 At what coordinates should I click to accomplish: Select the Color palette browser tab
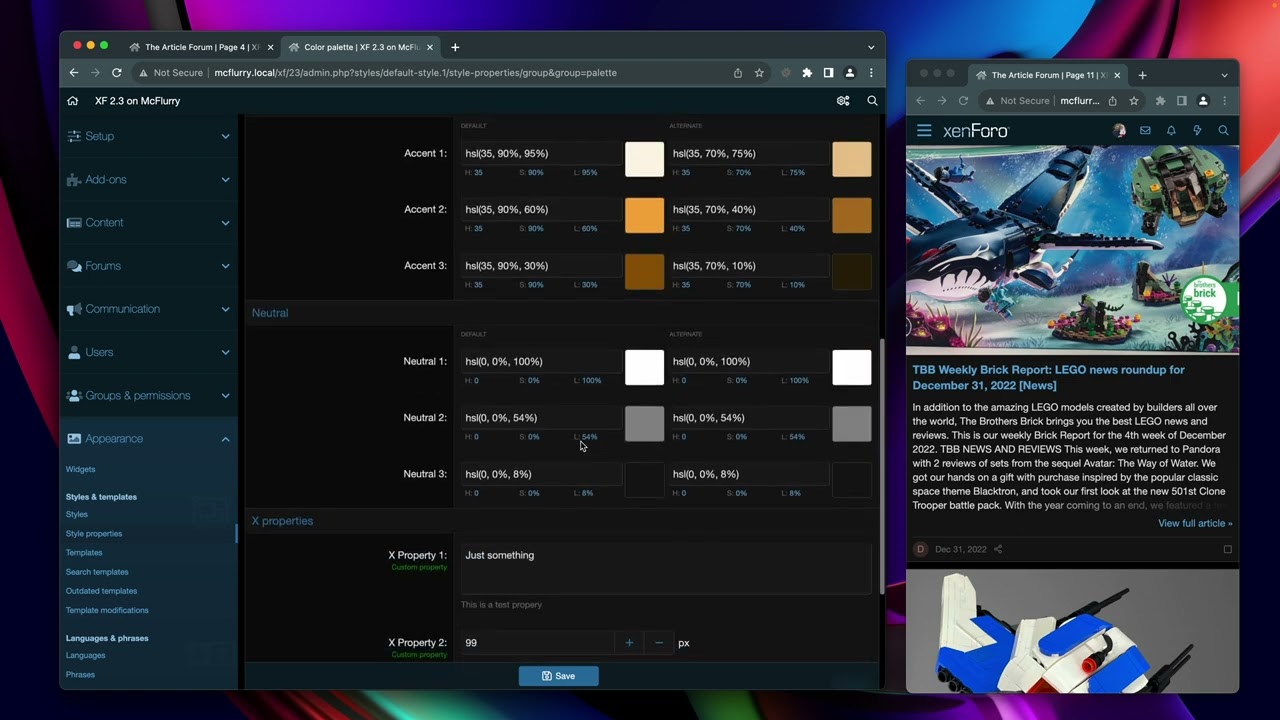(360, 47)
